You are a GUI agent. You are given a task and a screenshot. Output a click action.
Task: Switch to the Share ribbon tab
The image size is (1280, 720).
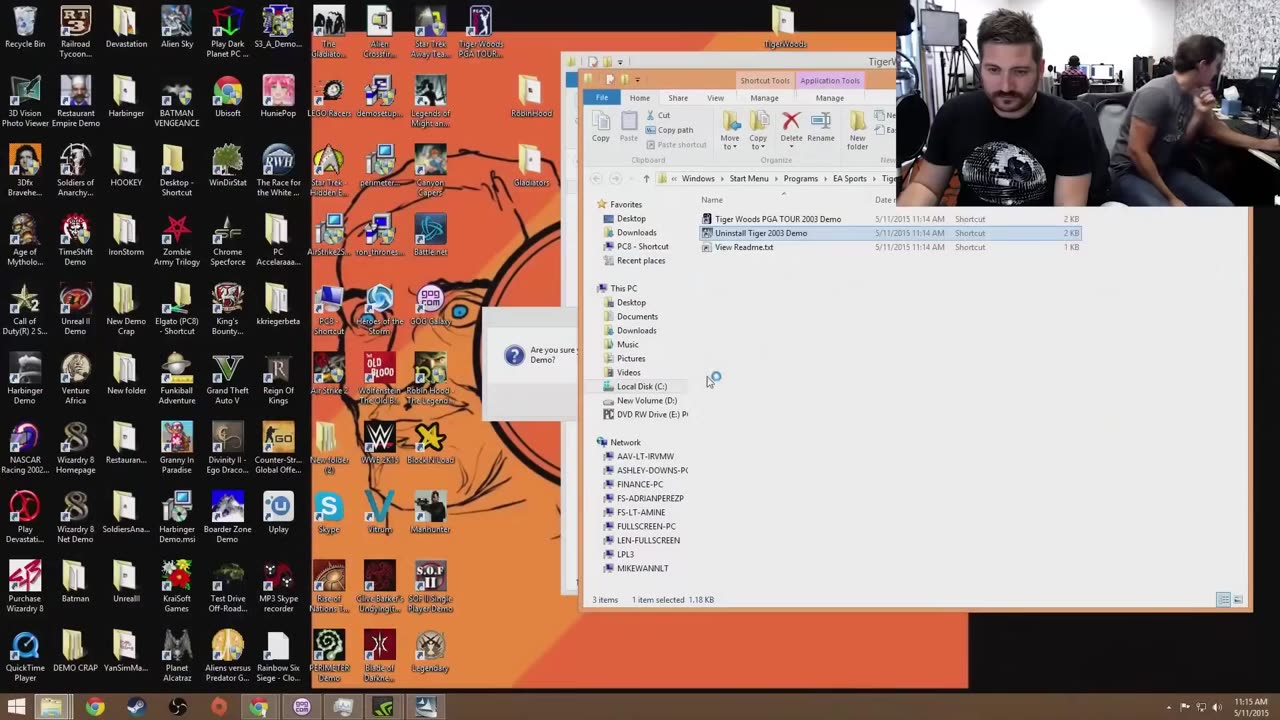click(x=678, y=98)
